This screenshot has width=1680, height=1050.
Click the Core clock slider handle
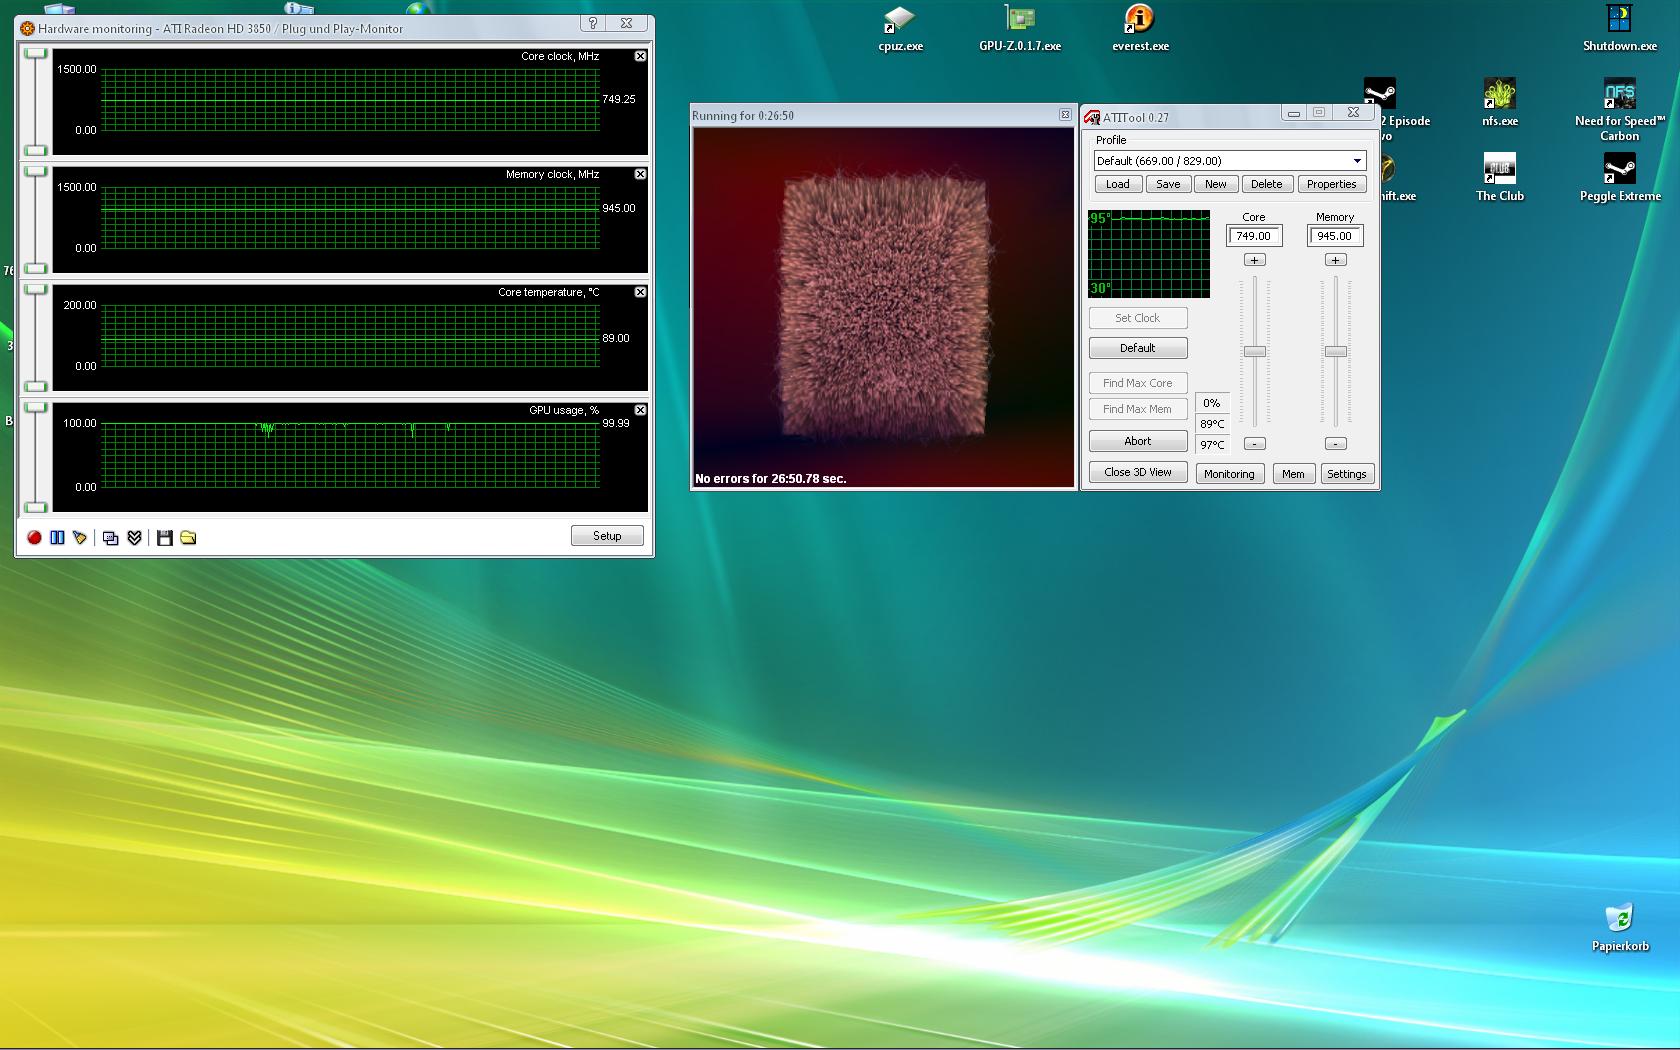pos(1254,352)
